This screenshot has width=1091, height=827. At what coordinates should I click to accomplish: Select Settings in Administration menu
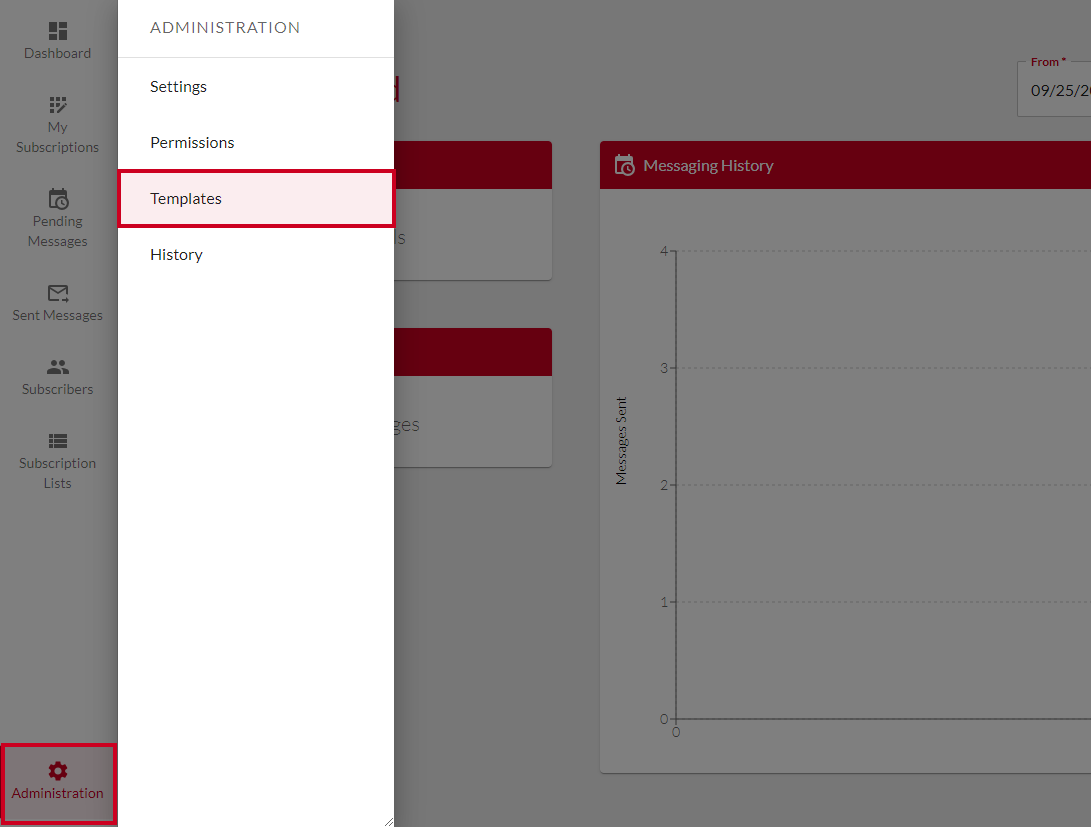(256, 86)
